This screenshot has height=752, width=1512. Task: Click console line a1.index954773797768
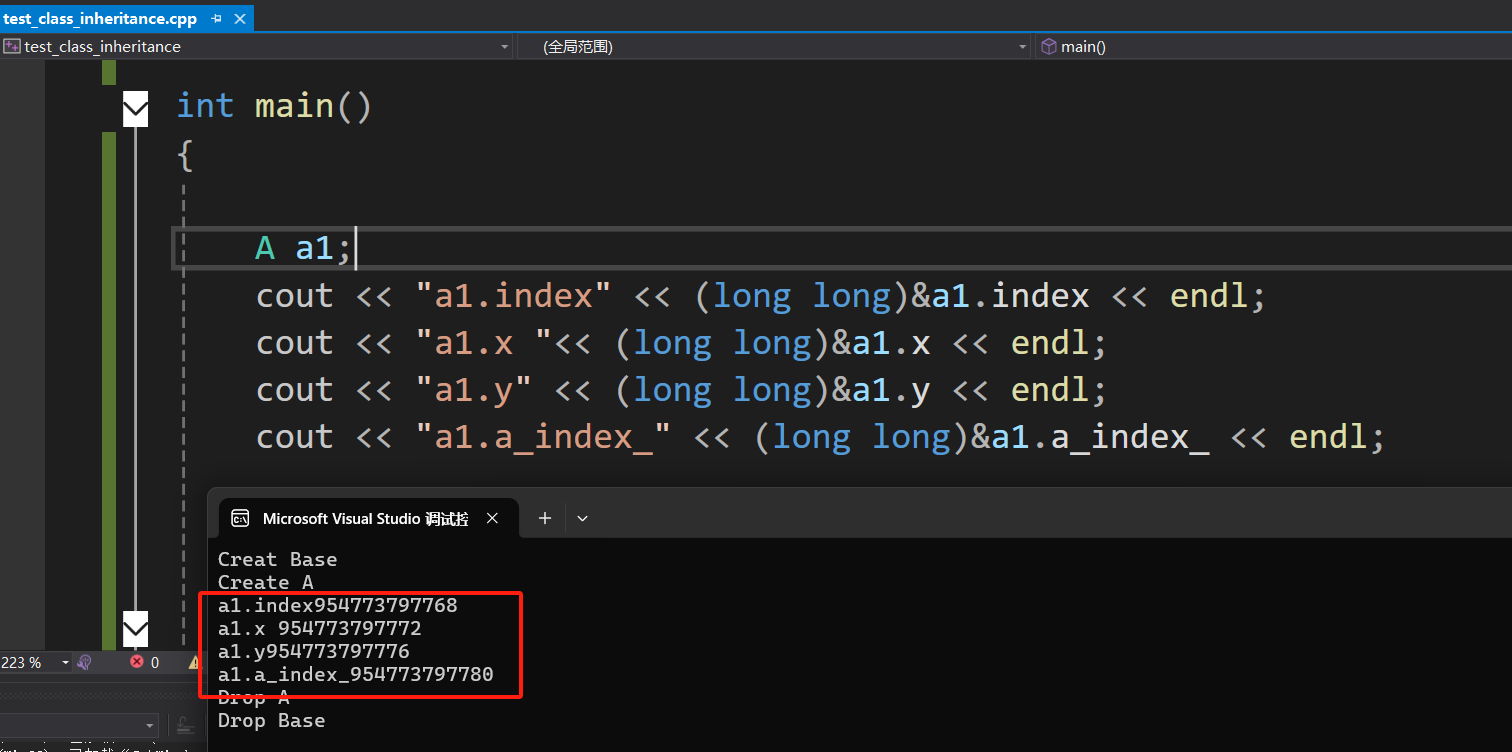pos(337,605)
